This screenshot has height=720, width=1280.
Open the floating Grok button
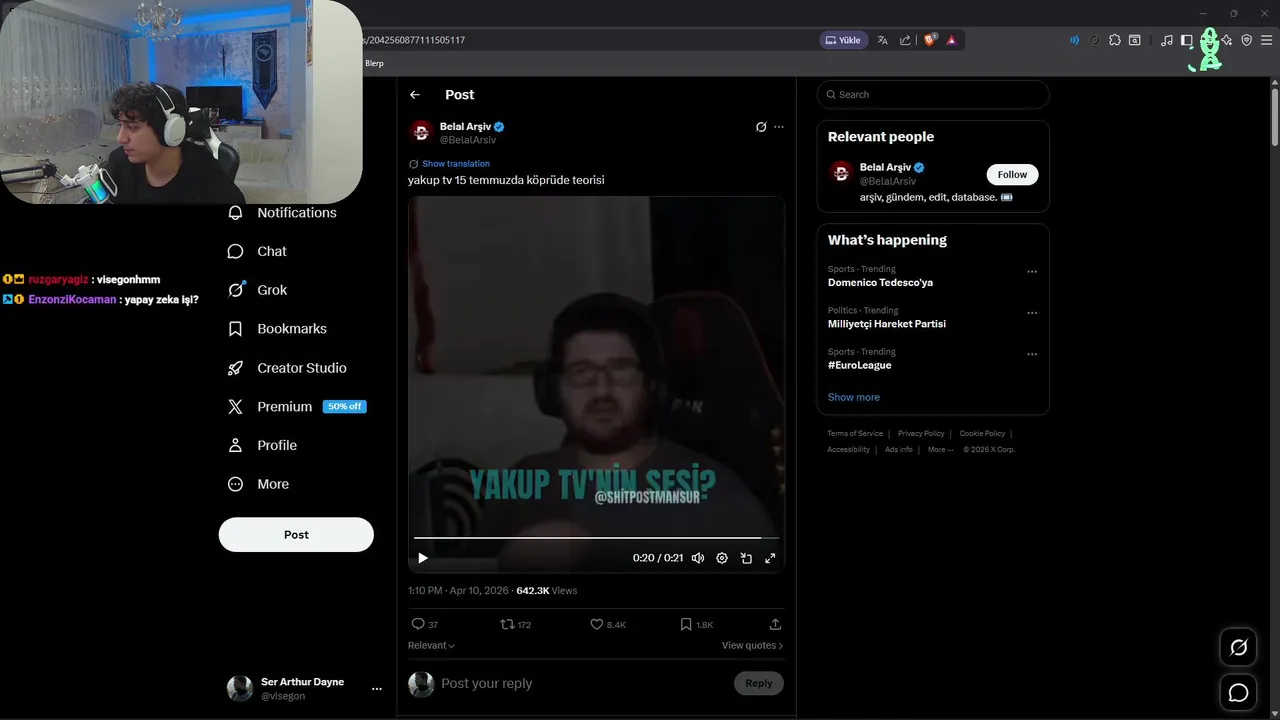[1238, 648]
